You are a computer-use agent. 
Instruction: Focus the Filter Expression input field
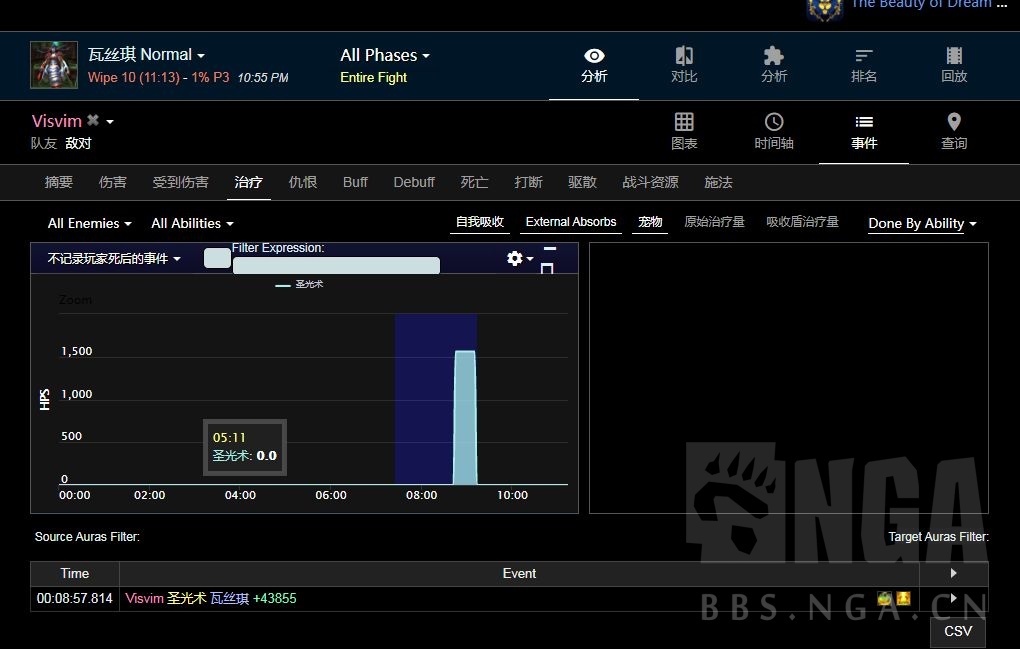click(336, 265)
